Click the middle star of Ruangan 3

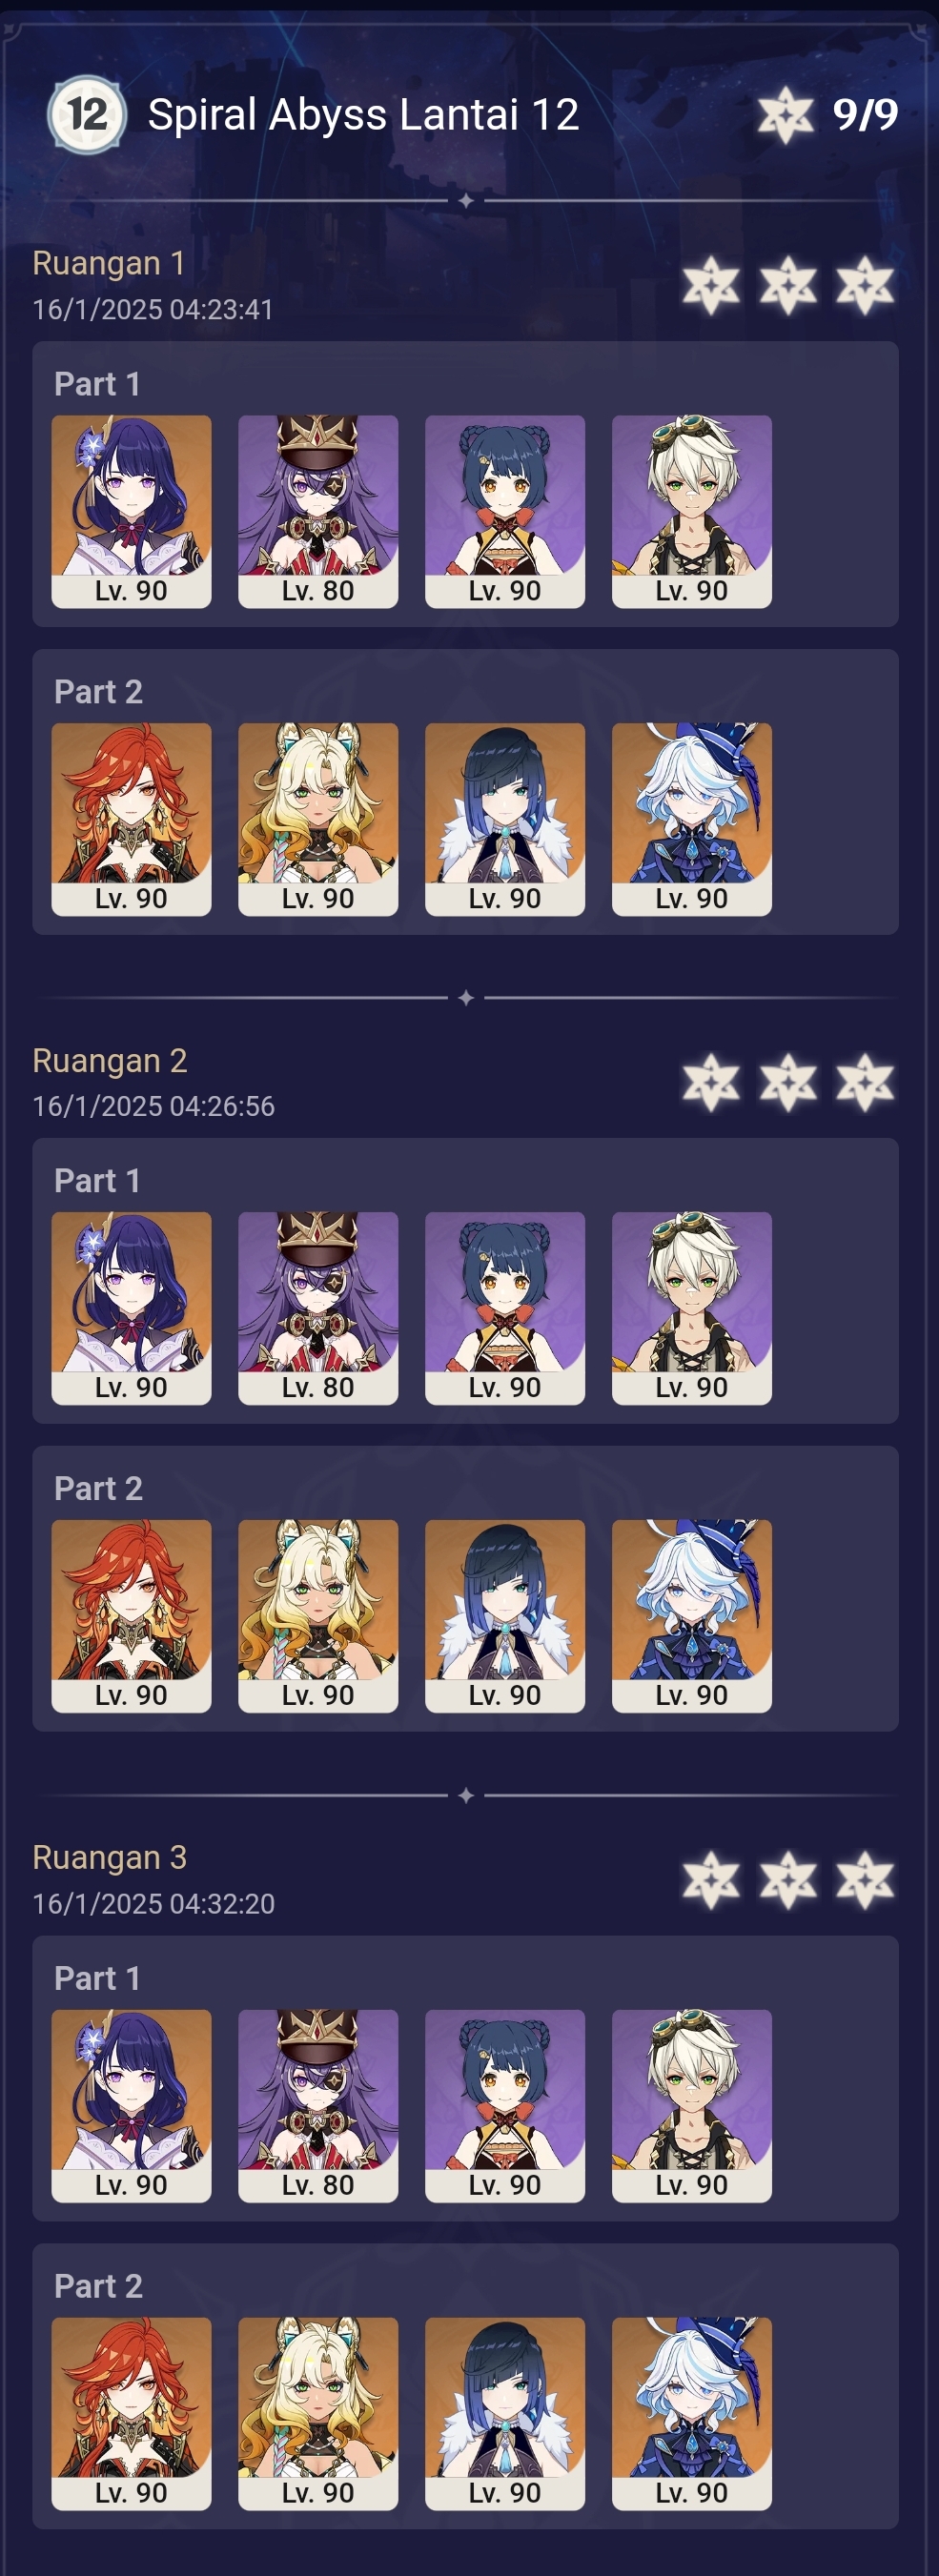788,1879
